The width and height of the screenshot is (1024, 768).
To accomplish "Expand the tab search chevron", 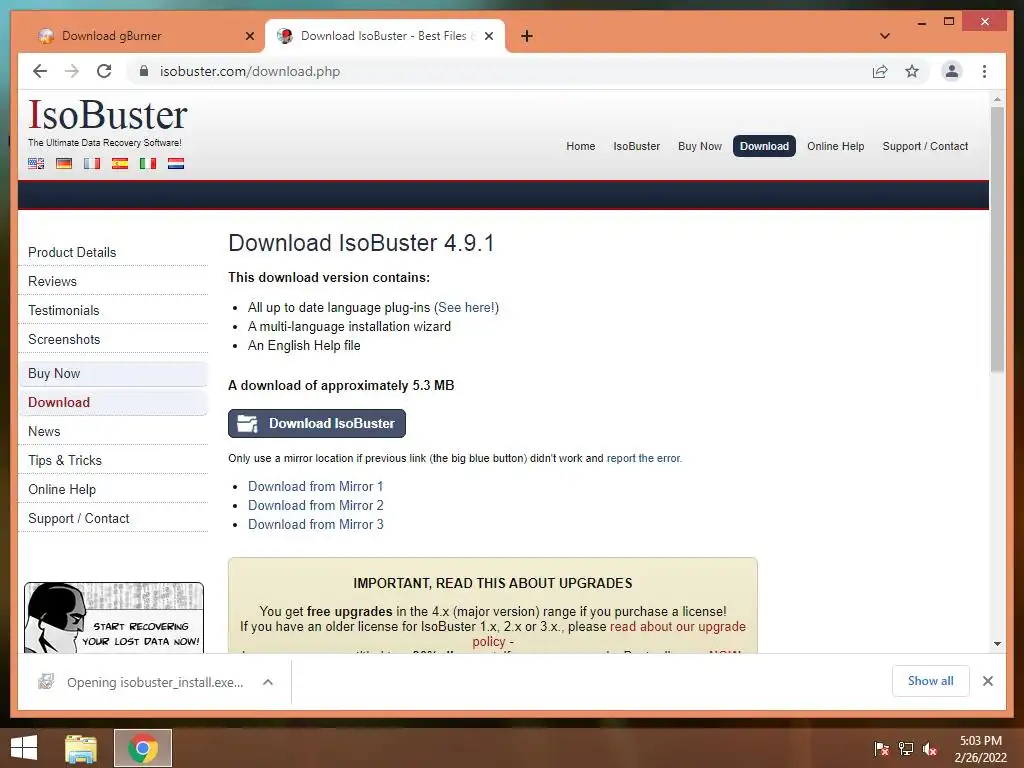I will point(885,36).
